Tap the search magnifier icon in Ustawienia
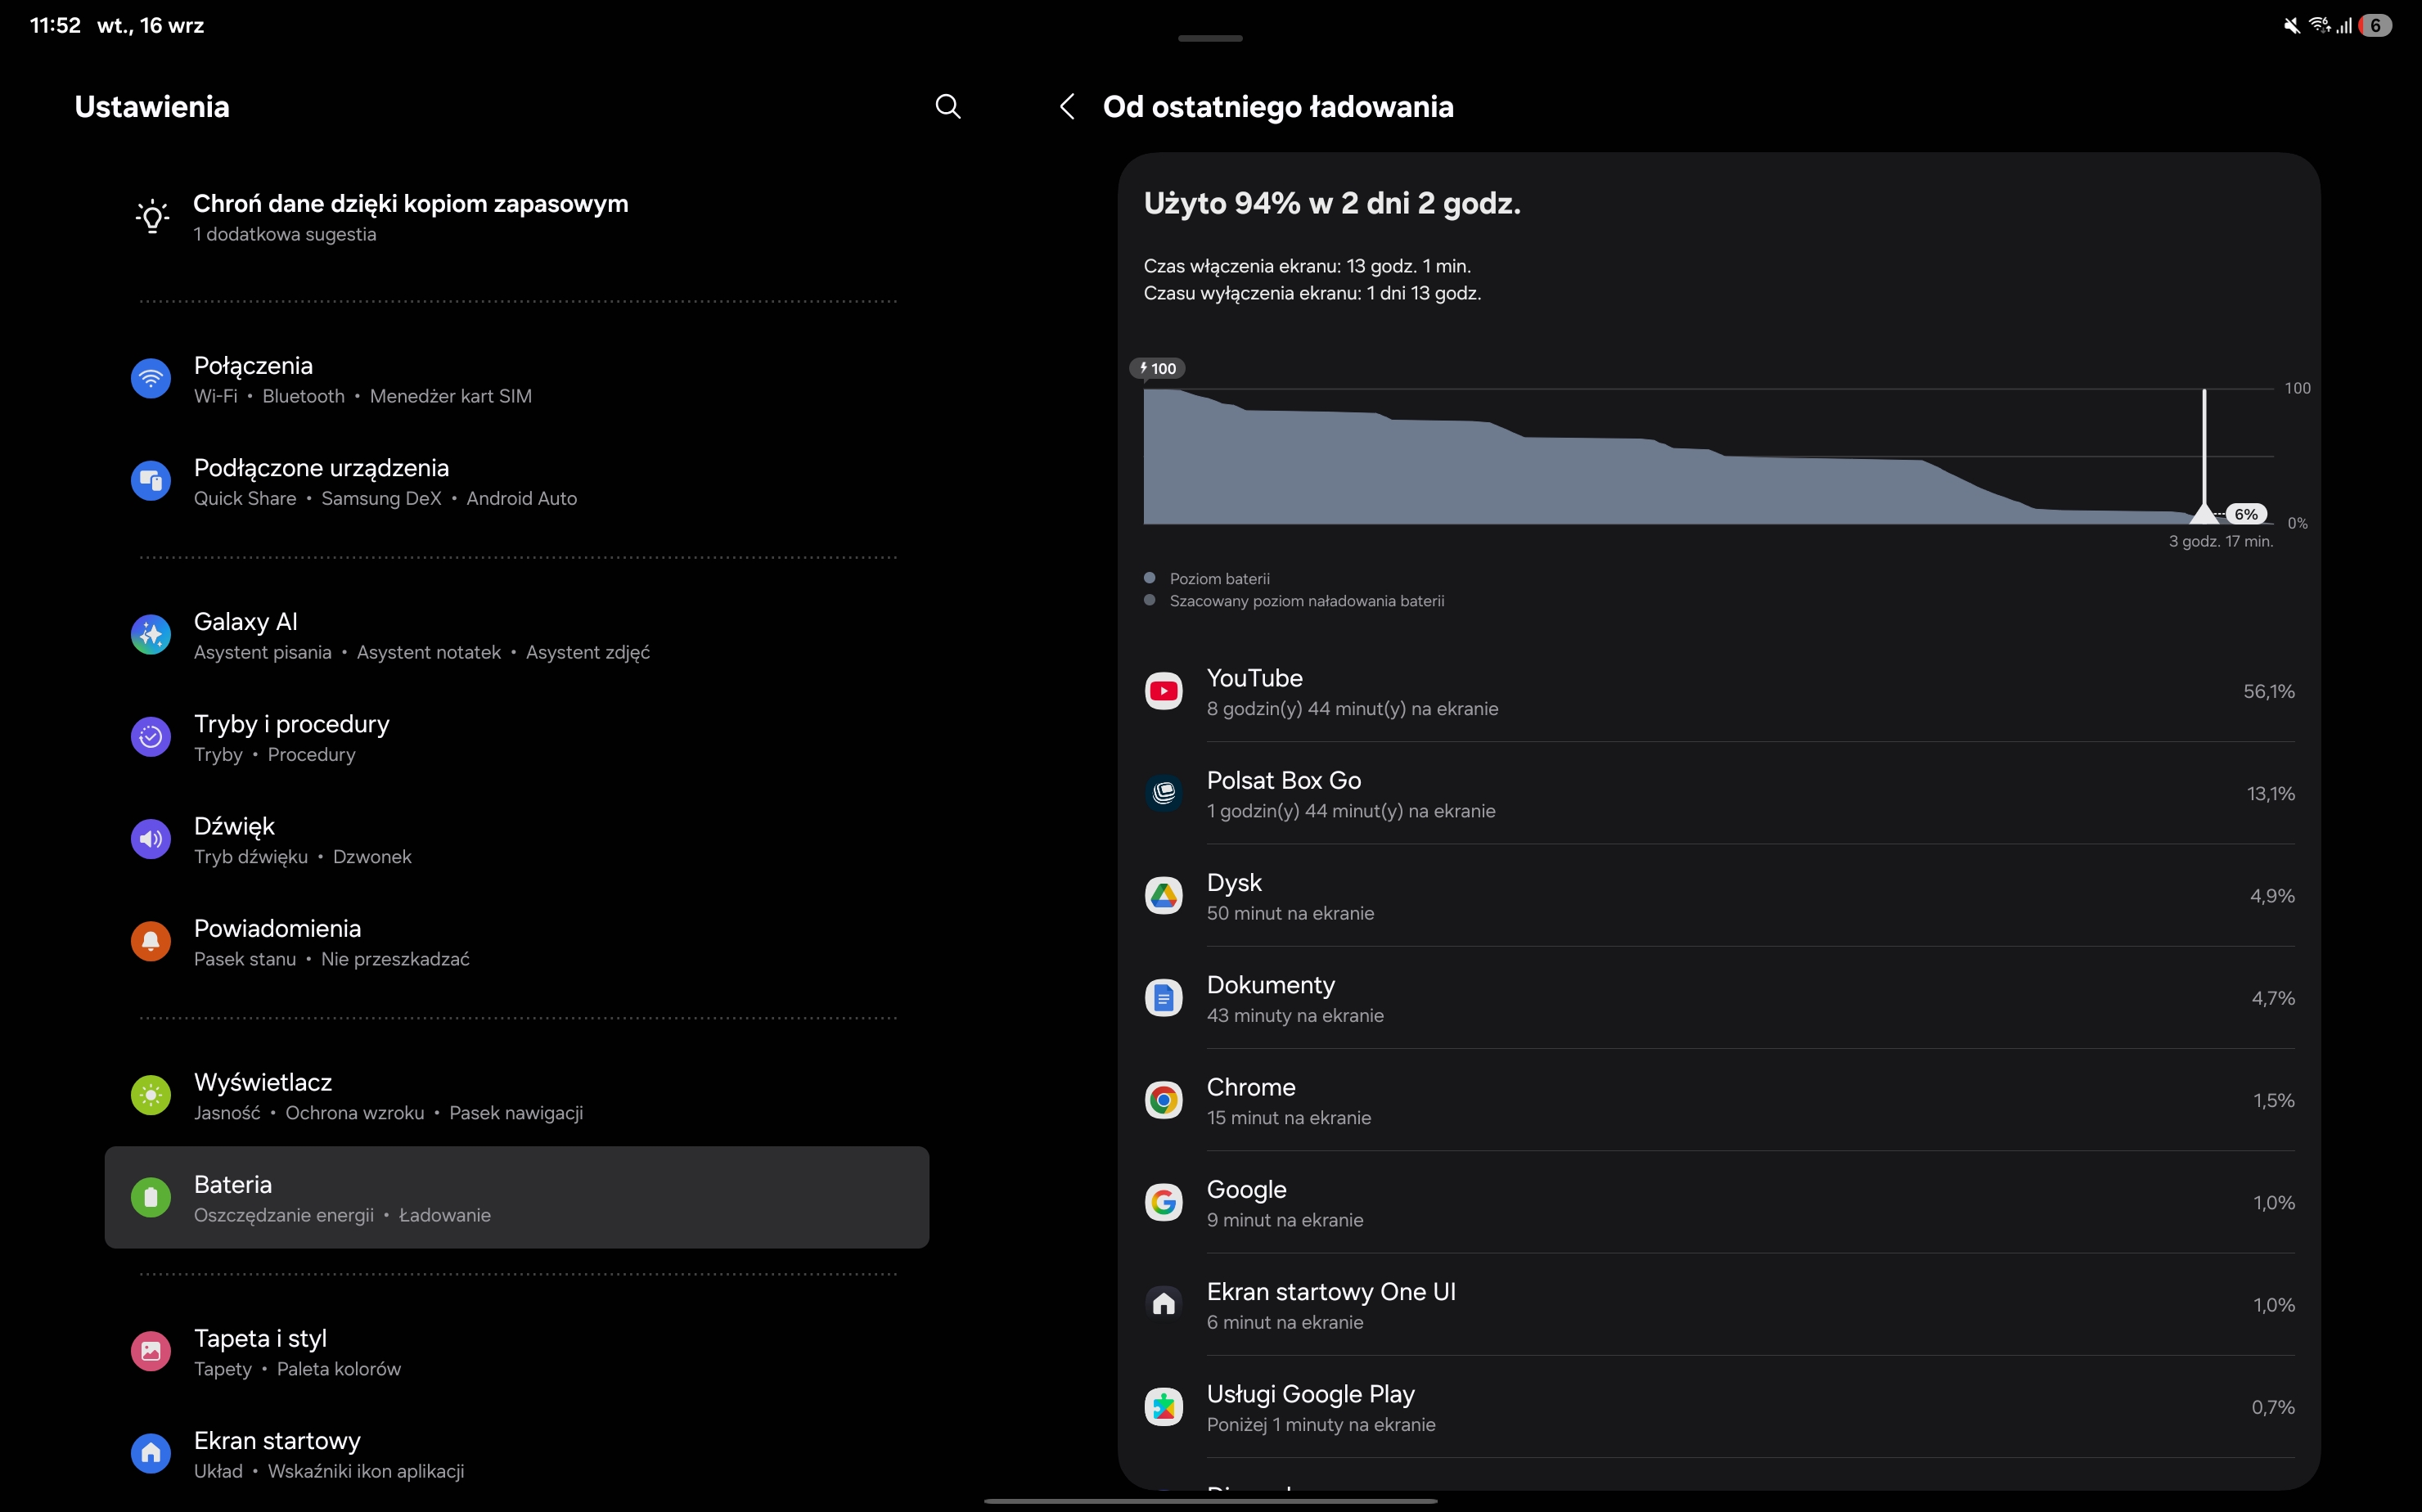This screenshot has height=1512, width=2422. click(x=947, y=107)
